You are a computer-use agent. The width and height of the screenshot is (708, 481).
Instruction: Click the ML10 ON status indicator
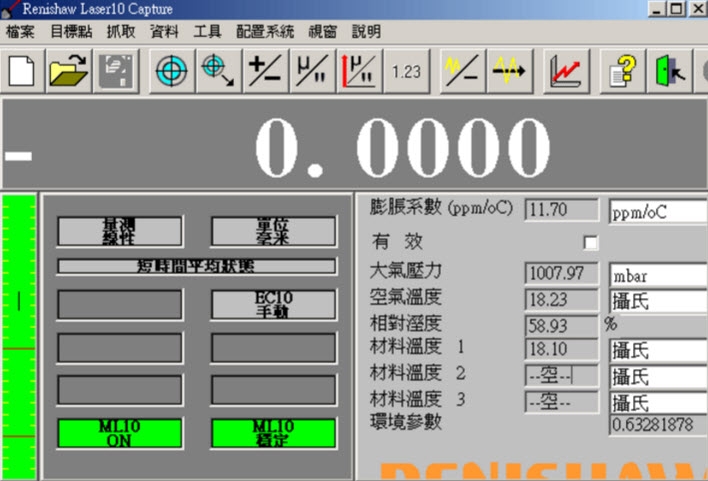tap(120, 433)
